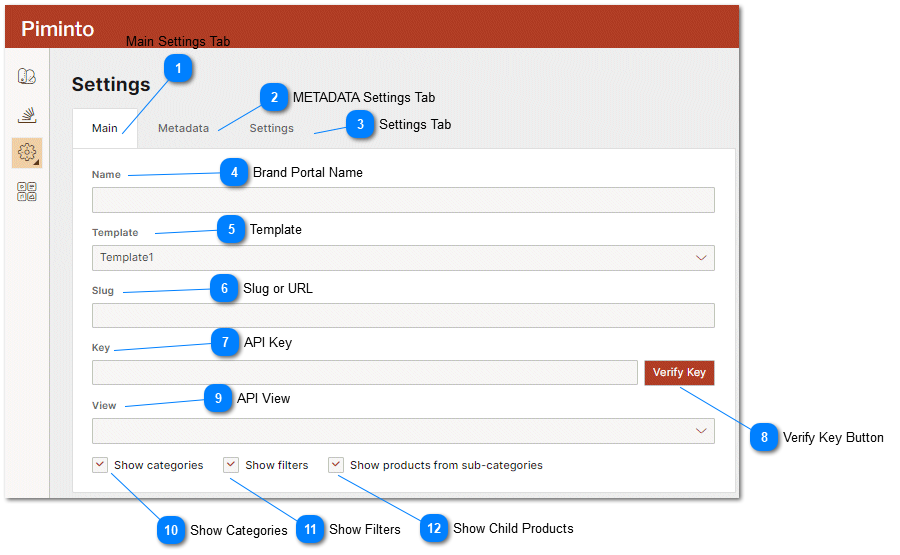Select the settings gear icon in the sidebar

27,153
